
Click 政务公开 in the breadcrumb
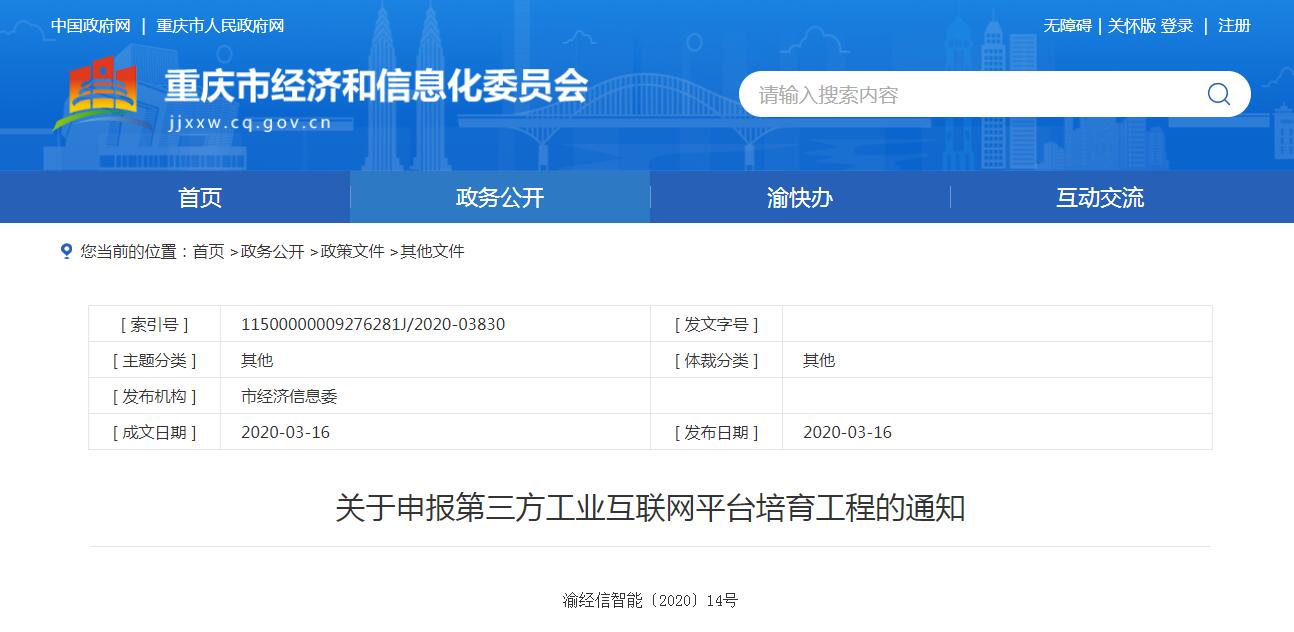(x=272, y=252)
